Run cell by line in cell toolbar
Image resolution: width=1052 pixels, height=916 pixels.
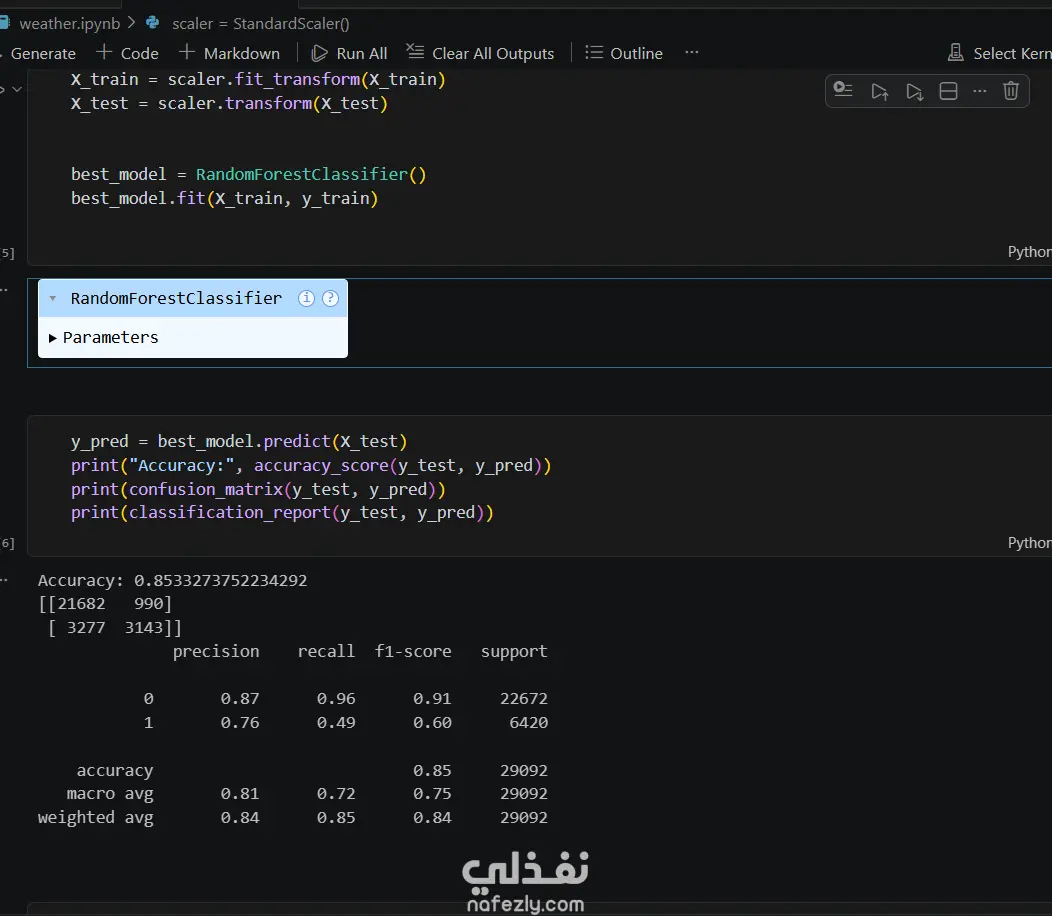(x=843, y=91)
